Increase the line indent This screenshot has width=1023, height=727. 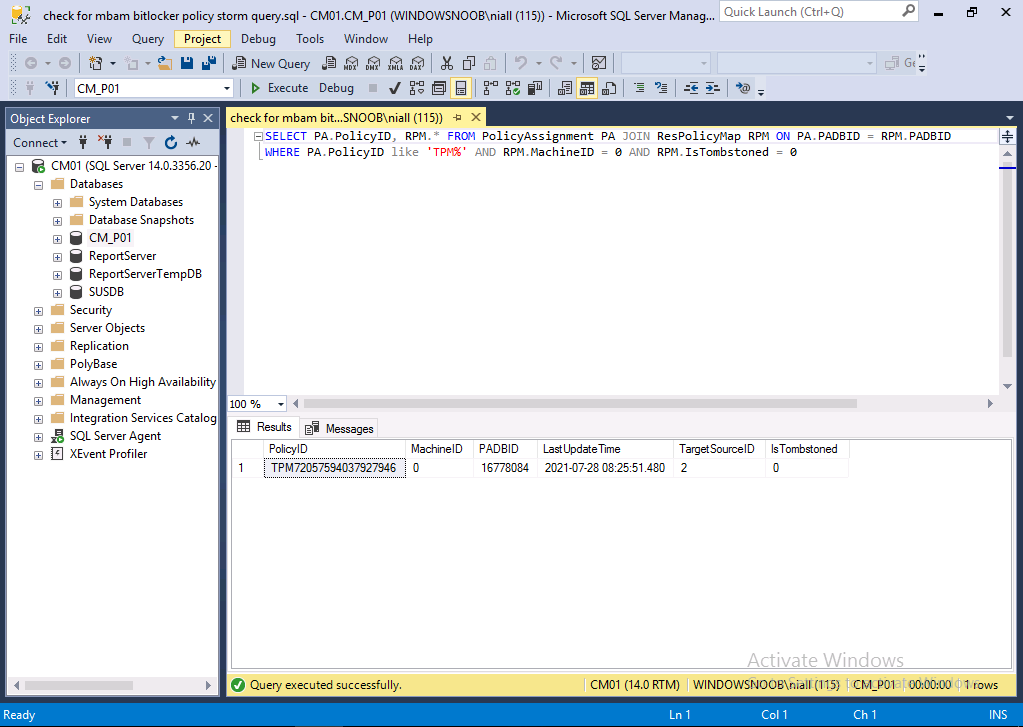pos(712,87)
